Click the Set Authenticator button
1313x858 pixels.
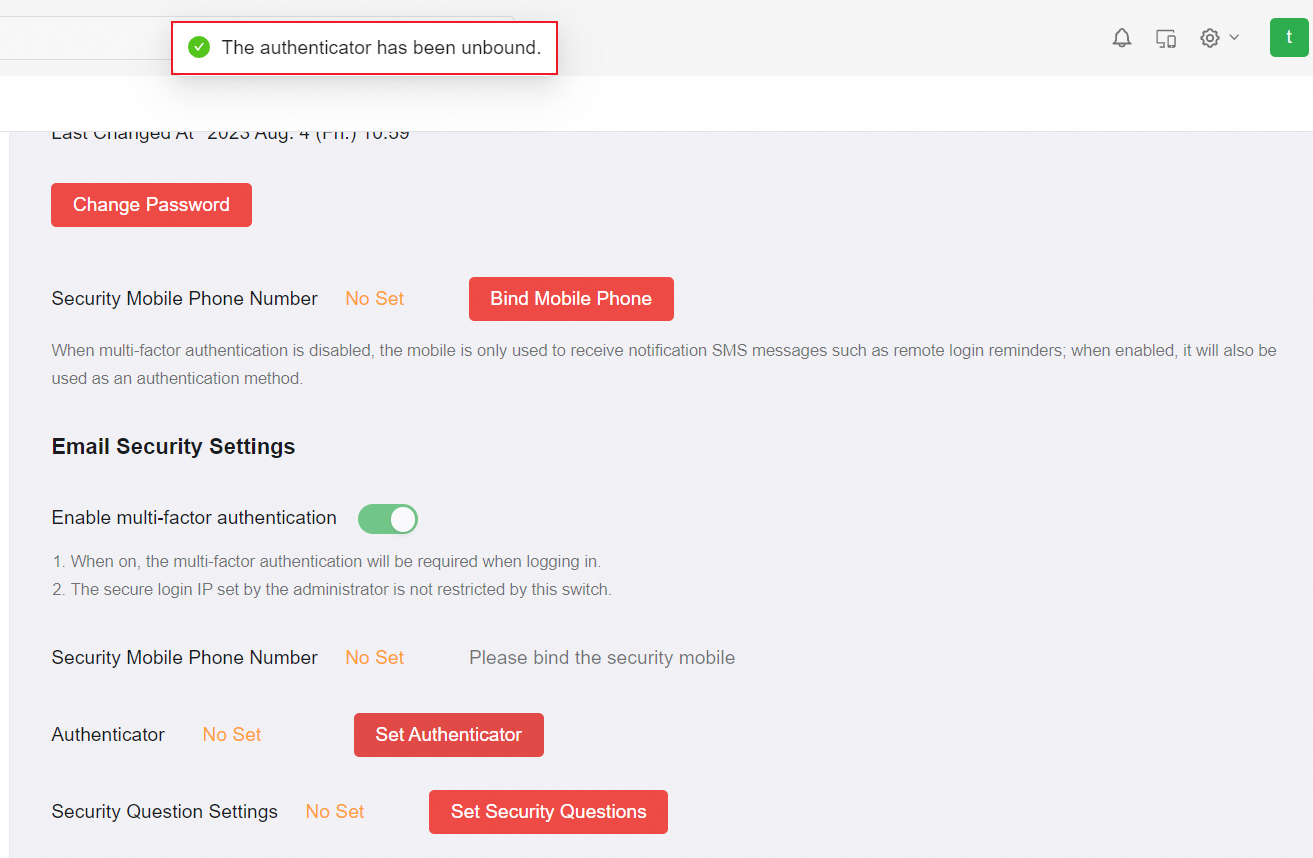point(449,735)
